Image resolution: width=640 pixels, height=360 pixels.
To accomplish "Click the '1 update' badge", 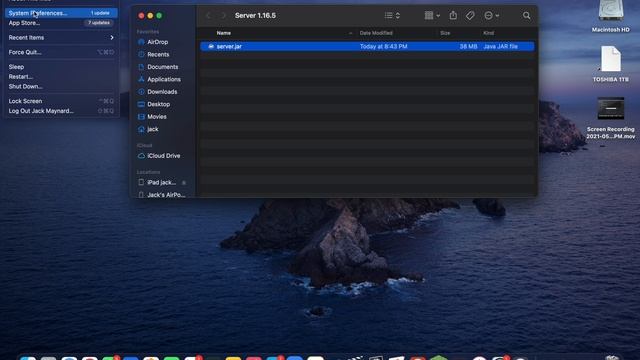I will pos(100,13).
